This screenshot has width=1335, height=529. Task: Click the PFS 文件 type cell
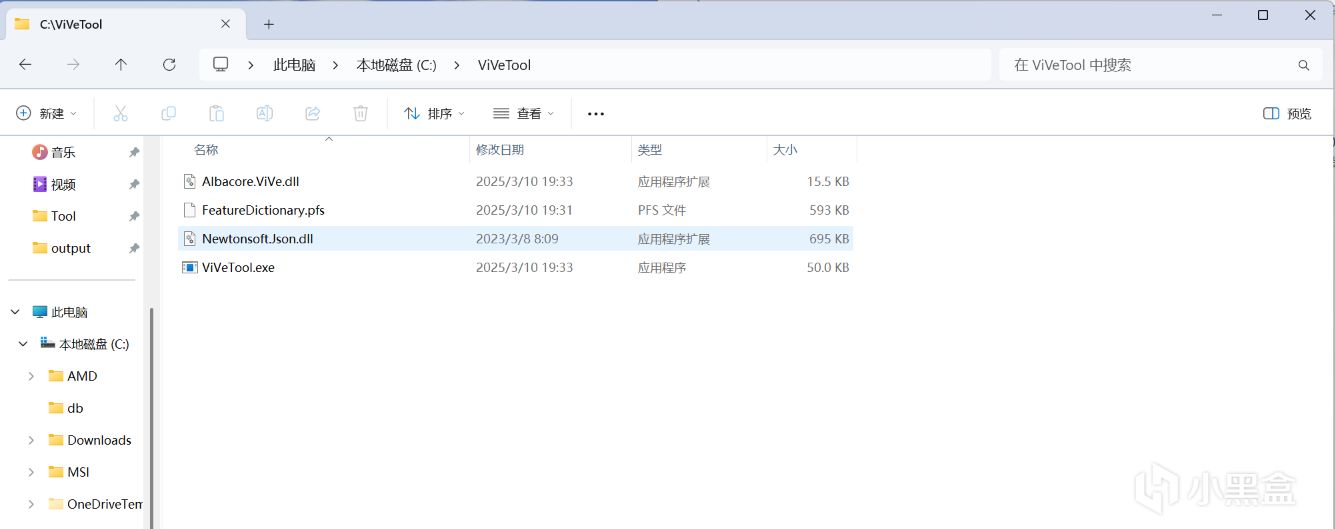(x=662, y=210)
